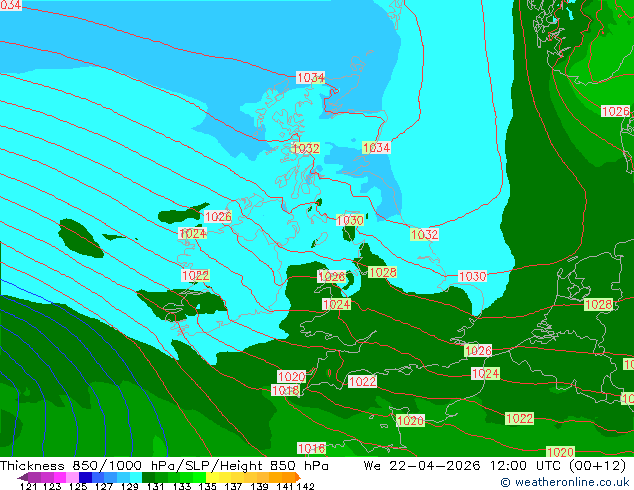Viewport: 634px width, 490px height.
Task: Click the 1034 label just right of 1032
Action: (x=376, y=148)
